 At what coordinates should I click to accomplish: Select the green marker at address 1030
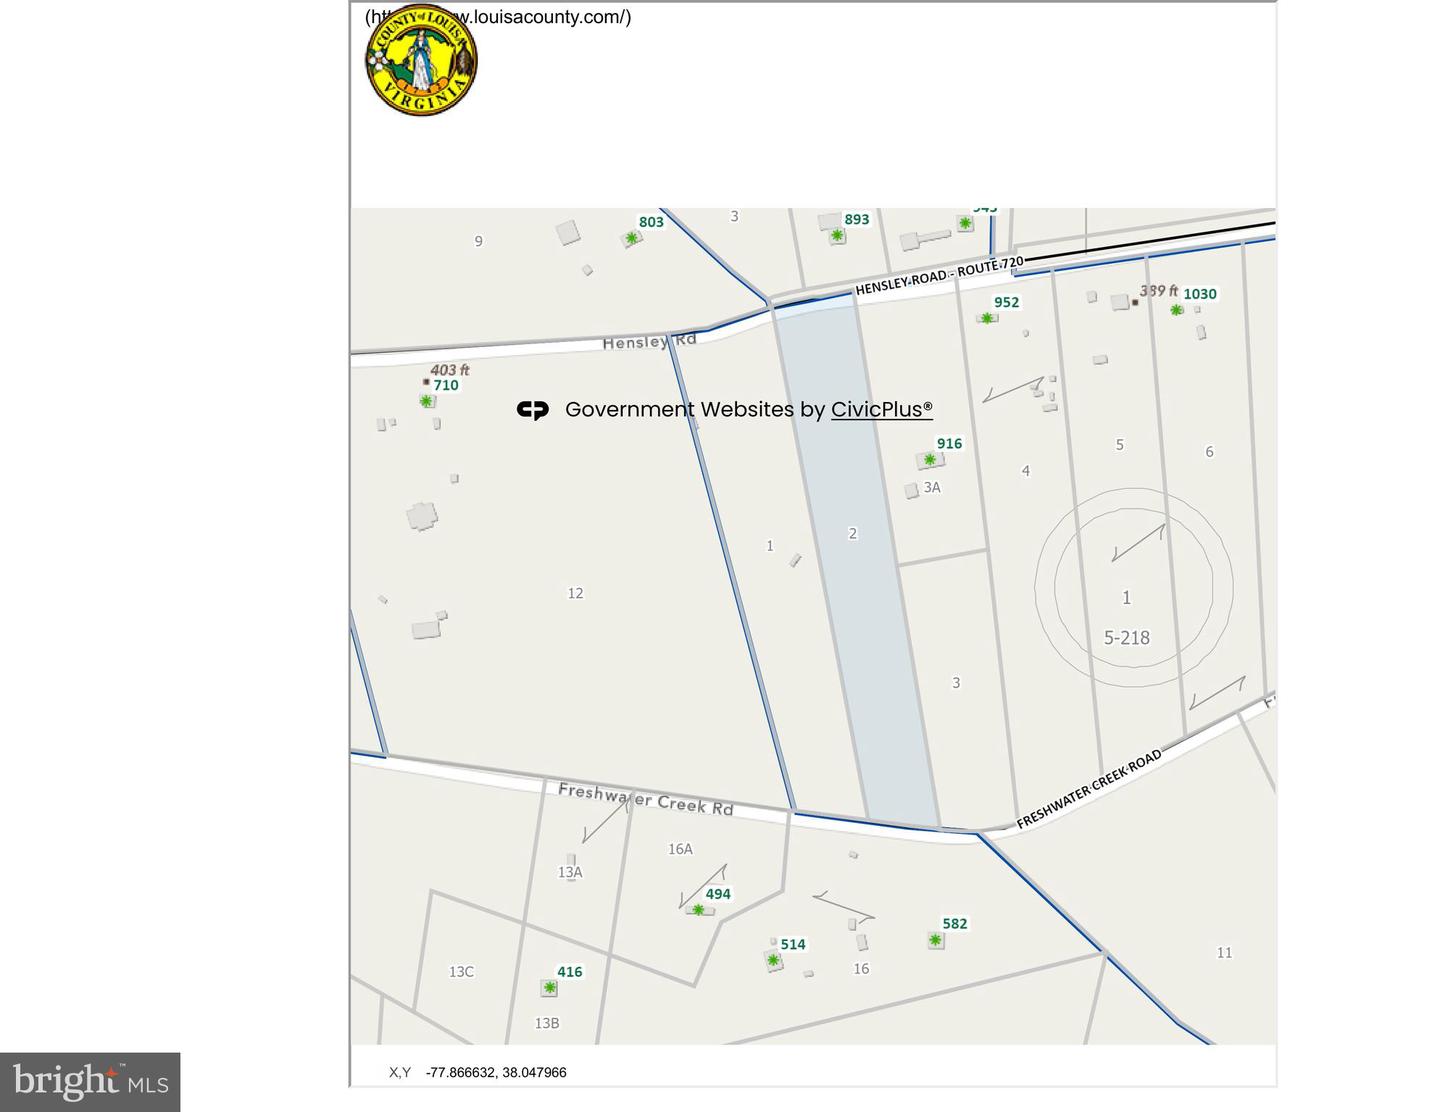pos(1177,310)
